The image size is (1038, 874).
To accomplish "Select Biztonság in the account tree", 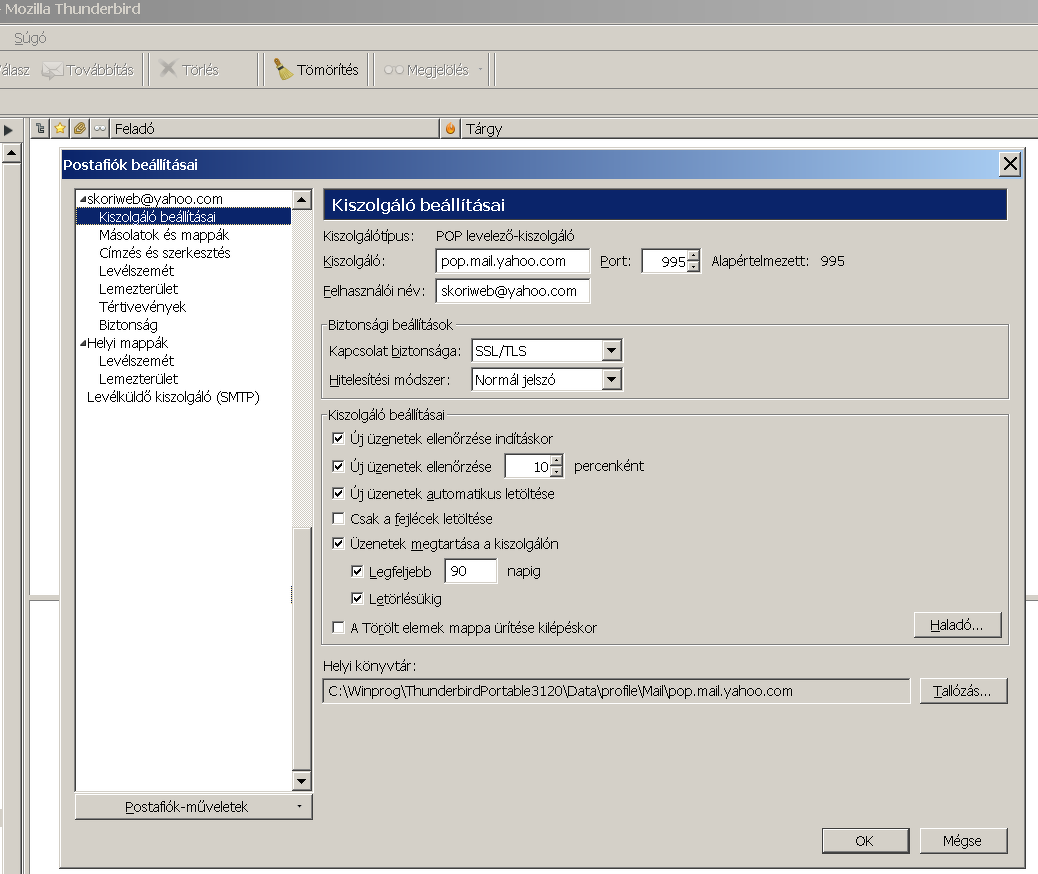I will tap(128, 325).
